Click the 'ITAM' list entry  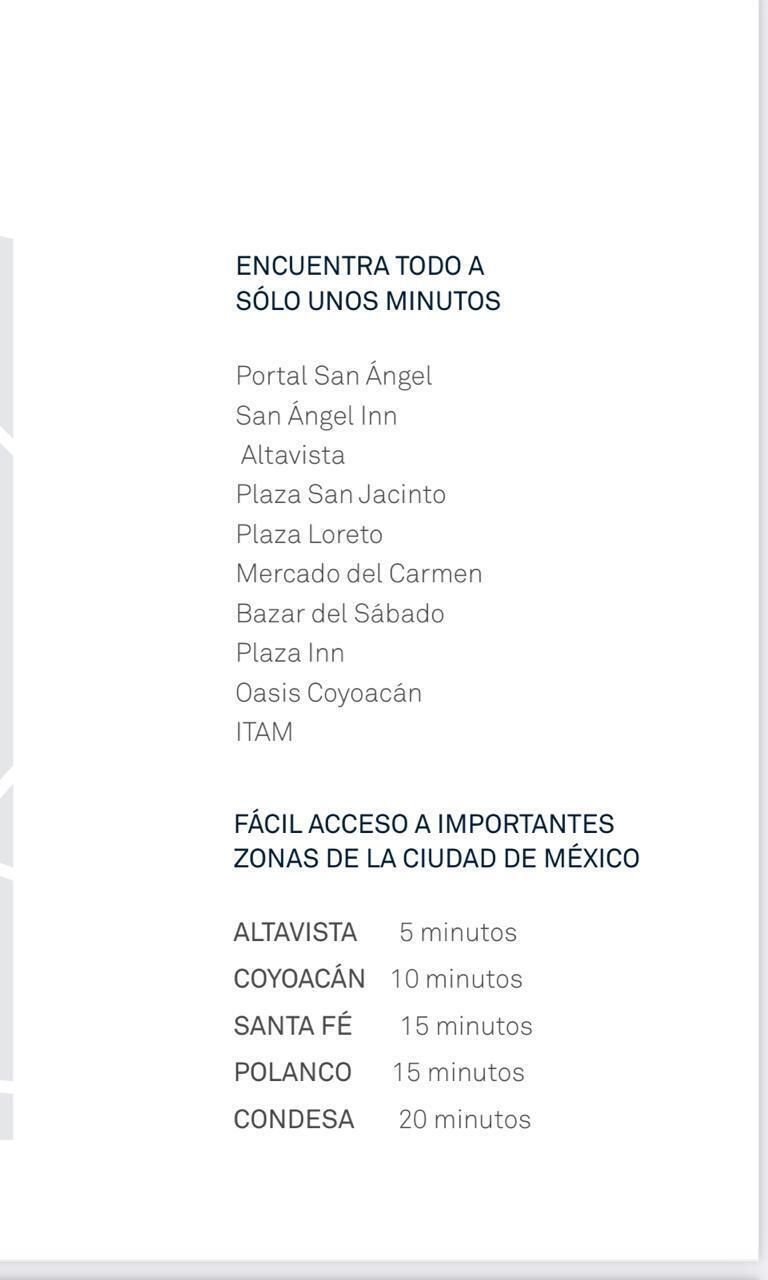coord(265,732)
